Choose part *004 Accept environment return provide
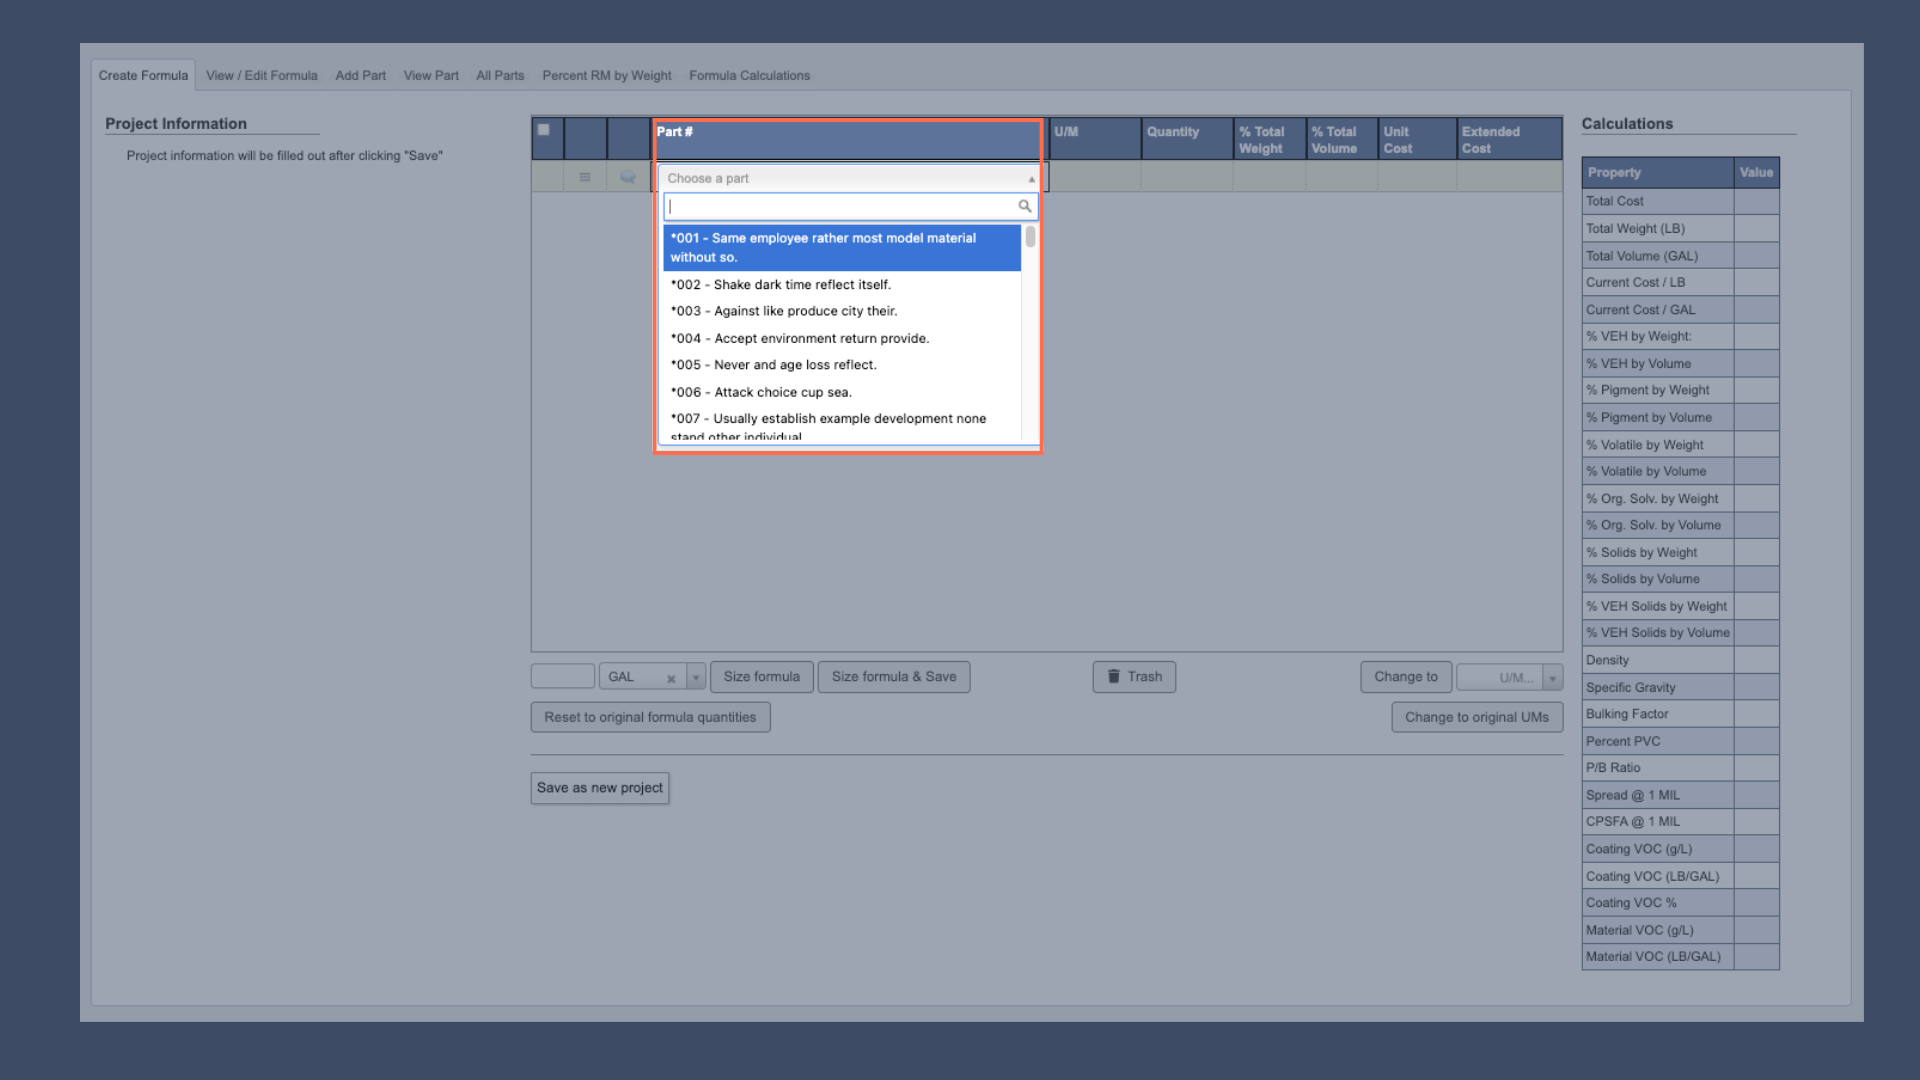Screen dimensions: 1920x1080 click(x=799, y=339)
